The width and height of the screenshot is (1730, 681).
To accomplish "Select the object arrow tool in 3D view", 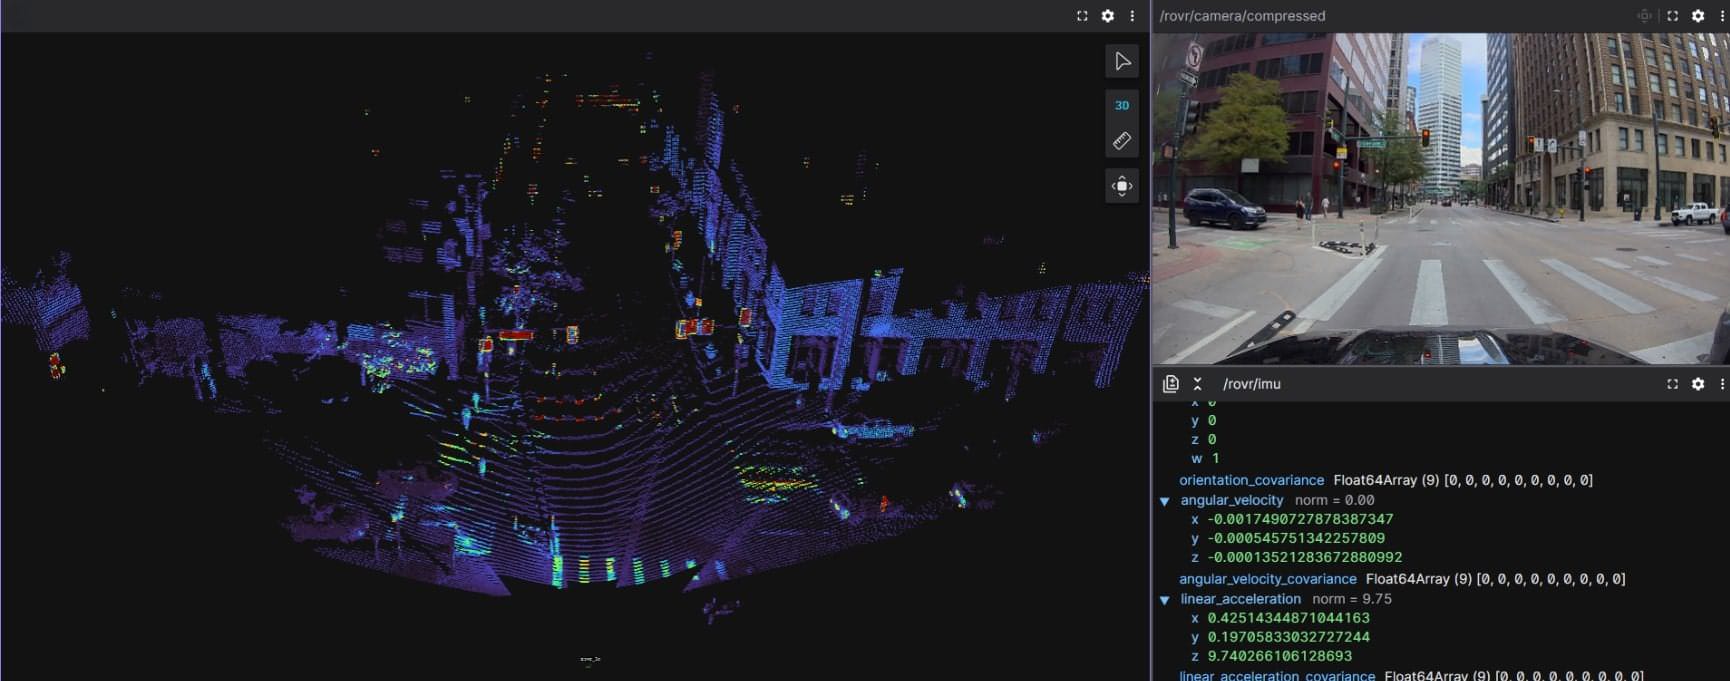I will point(1122,62).
